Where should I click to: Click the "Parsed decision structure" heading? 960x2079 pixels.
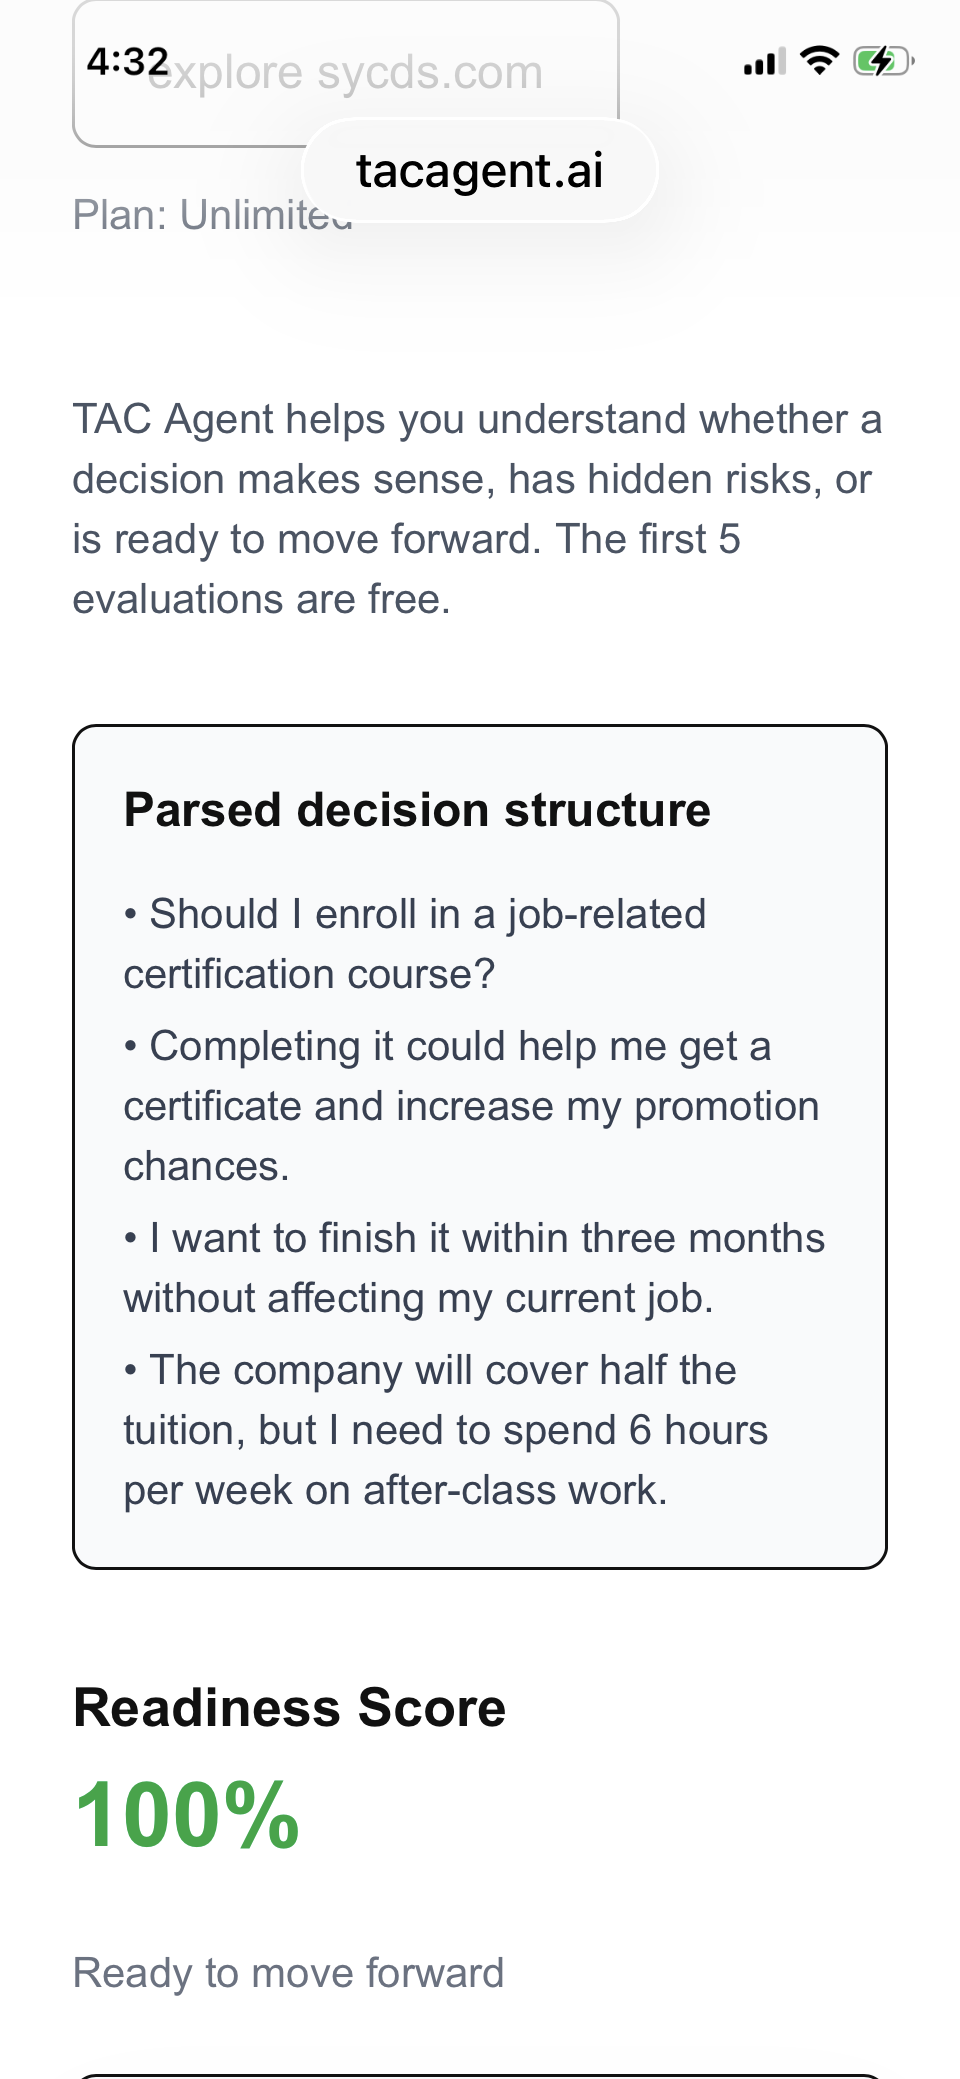[417, 810]
